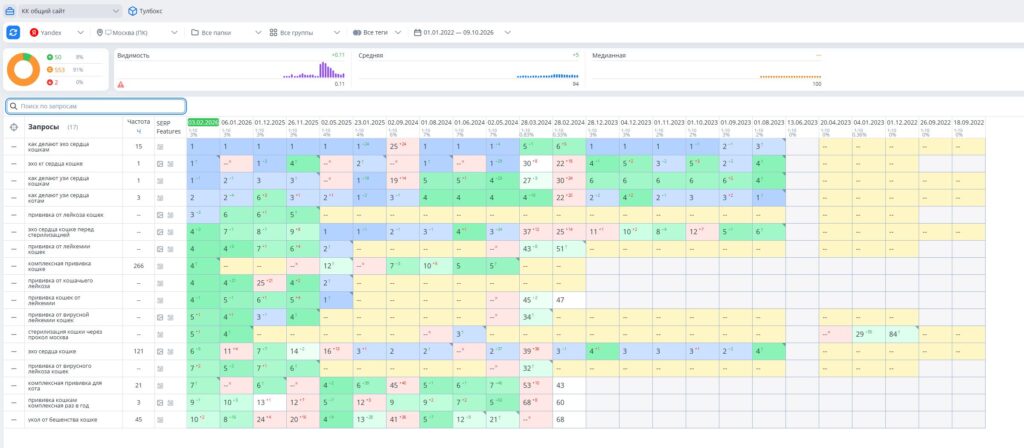Viewport: 1024px width, 448px height.
Task: Select the 01.12.2025 date column header
Action: coord(270,122)
